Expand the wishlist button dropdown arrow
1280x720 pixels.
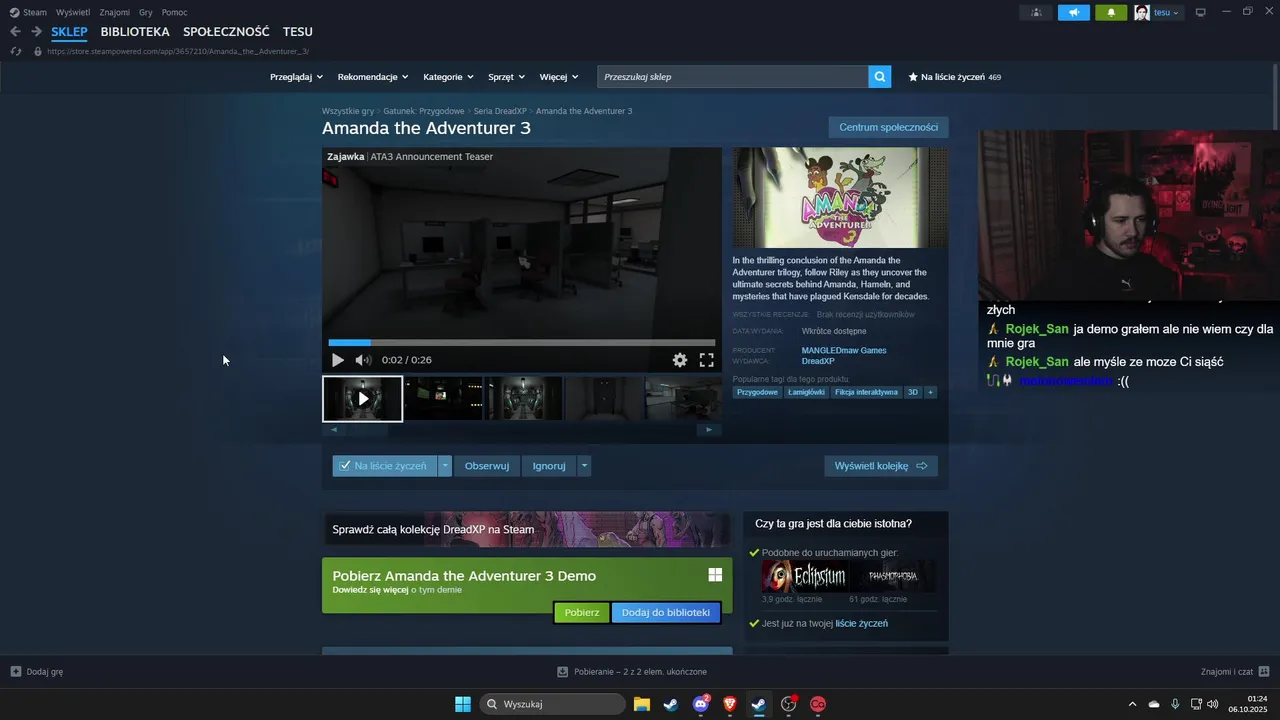(x=445, y=466)
